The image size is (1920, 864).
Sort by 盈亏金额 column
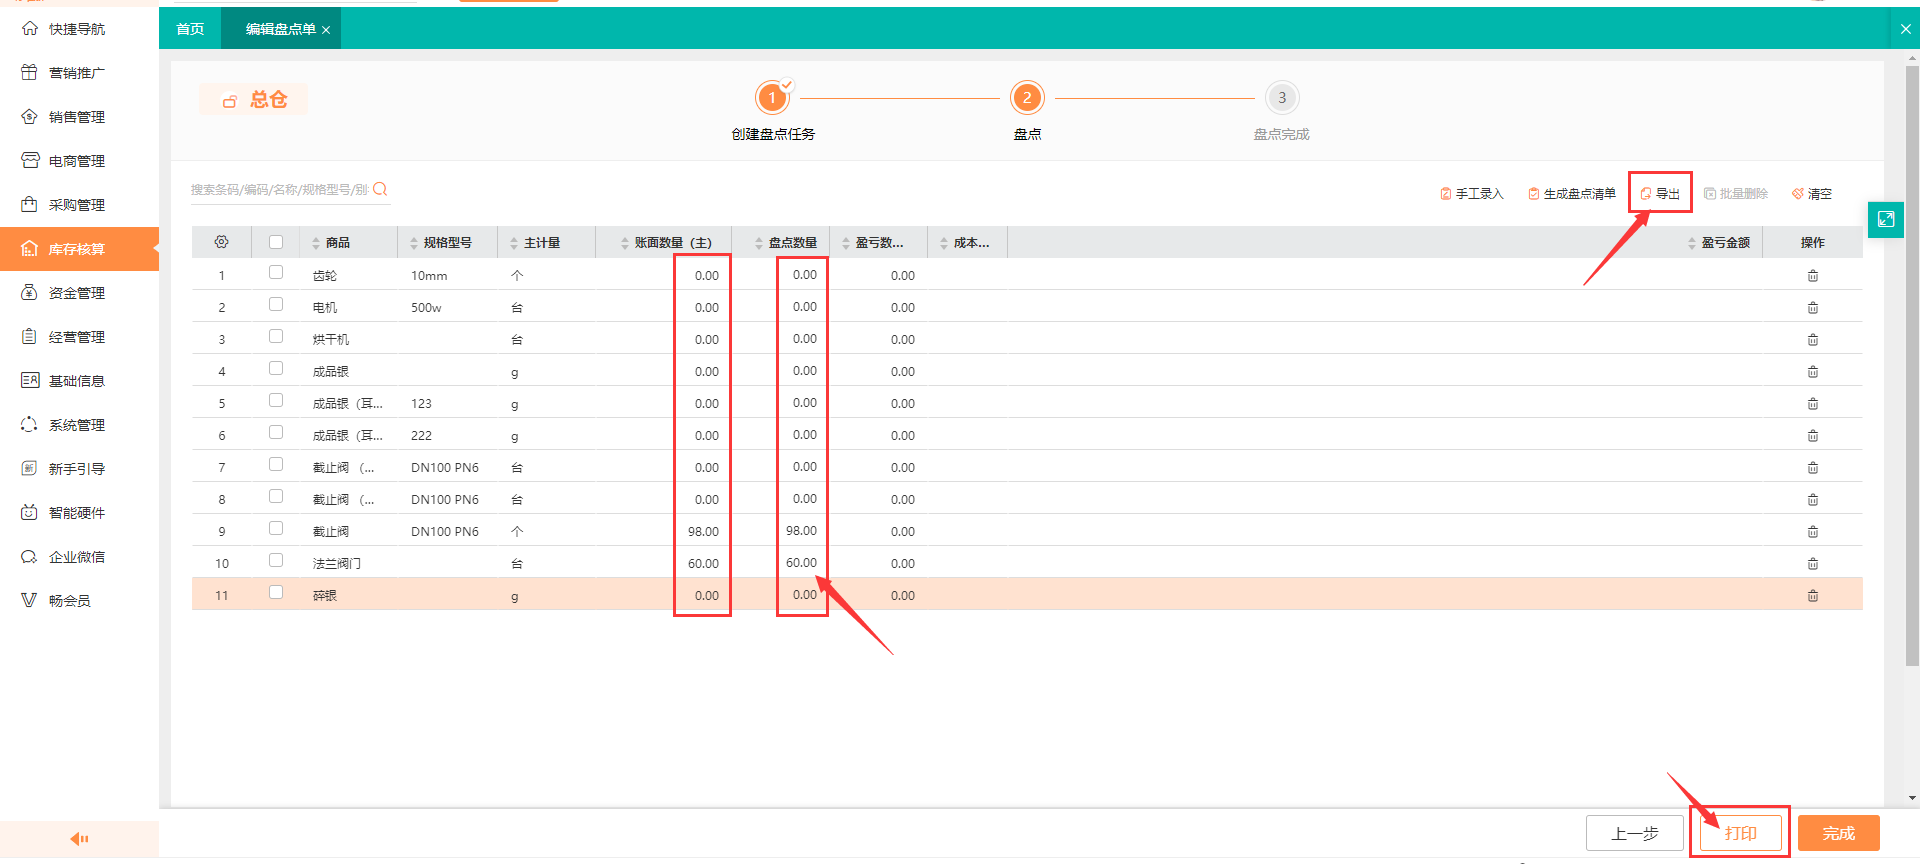[x=1692, y=243]
